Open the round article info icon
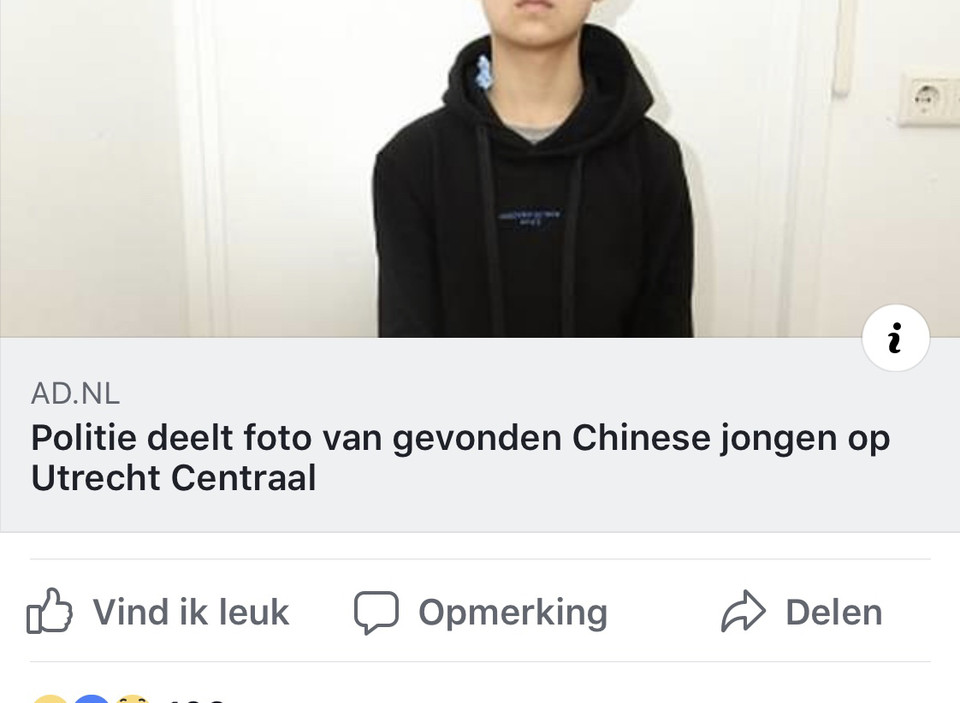The image size is (960, 703). coord(896,337)
